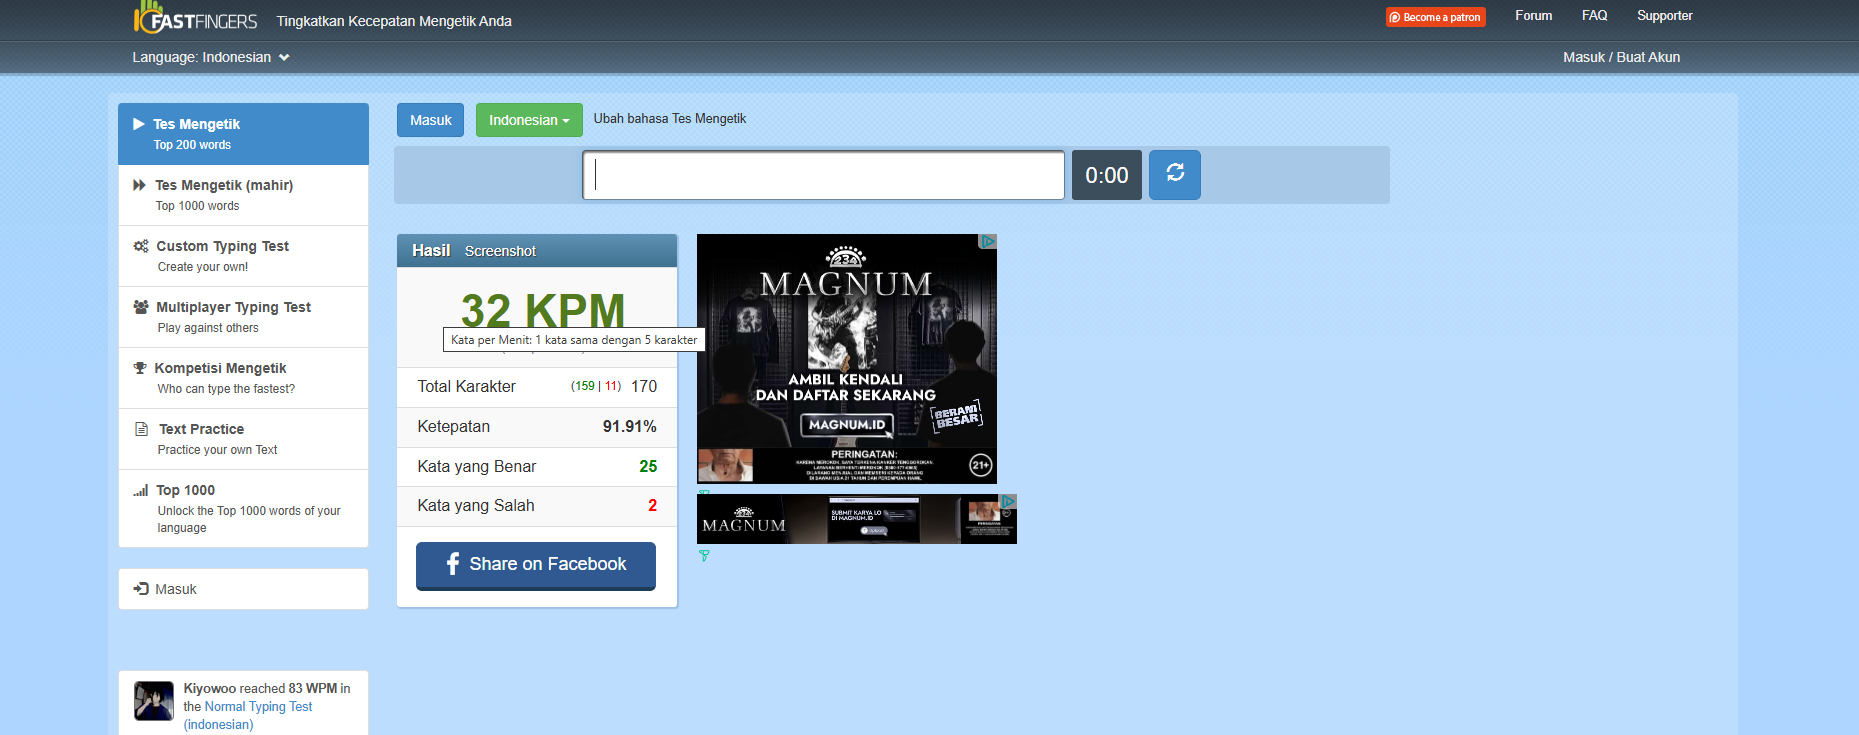Open Multiplayer Typing Test menu item
1859x735 pixels.
[243, 317]
